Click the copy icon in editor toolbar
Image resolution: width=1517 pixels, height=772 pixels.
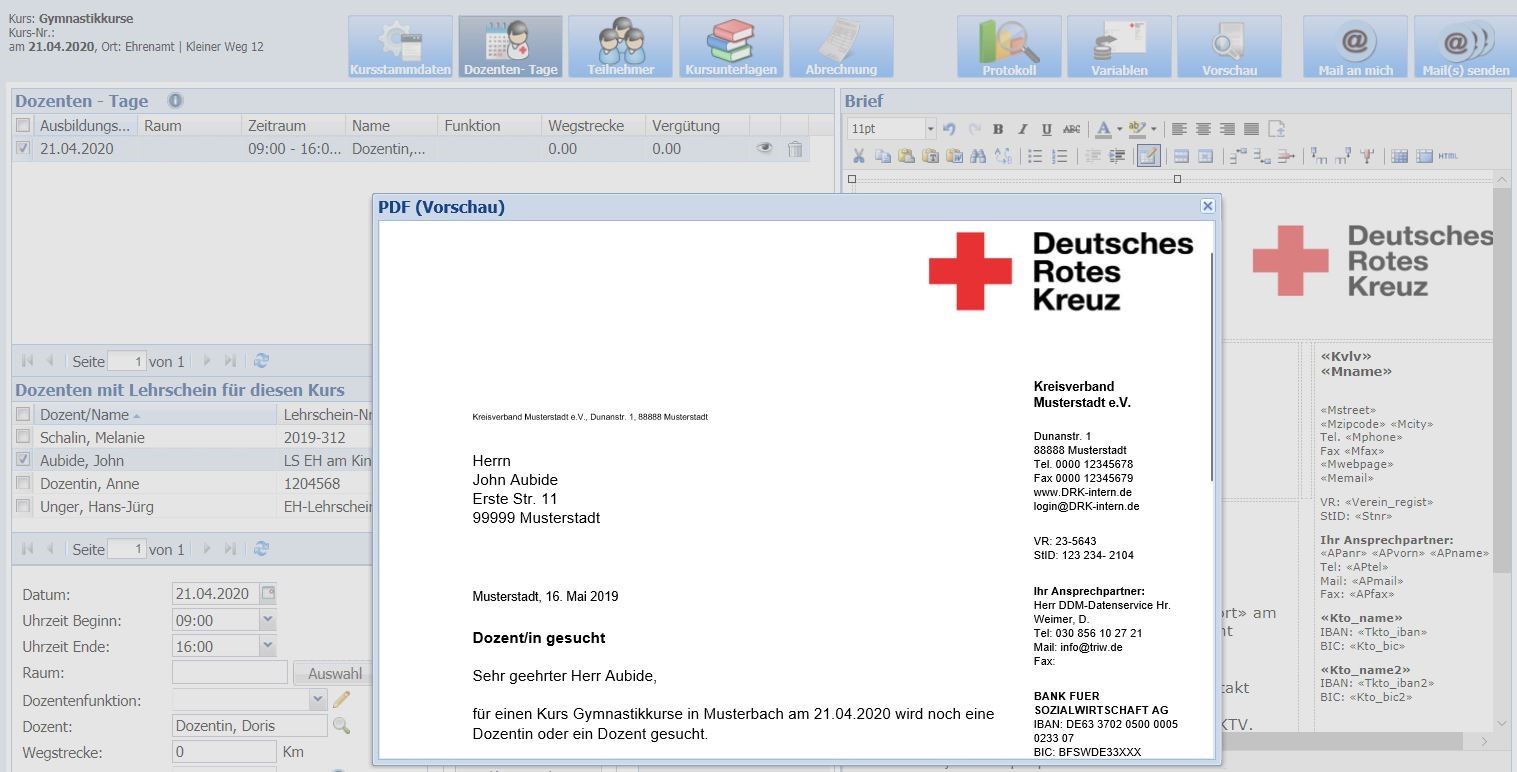click(882, 156)
